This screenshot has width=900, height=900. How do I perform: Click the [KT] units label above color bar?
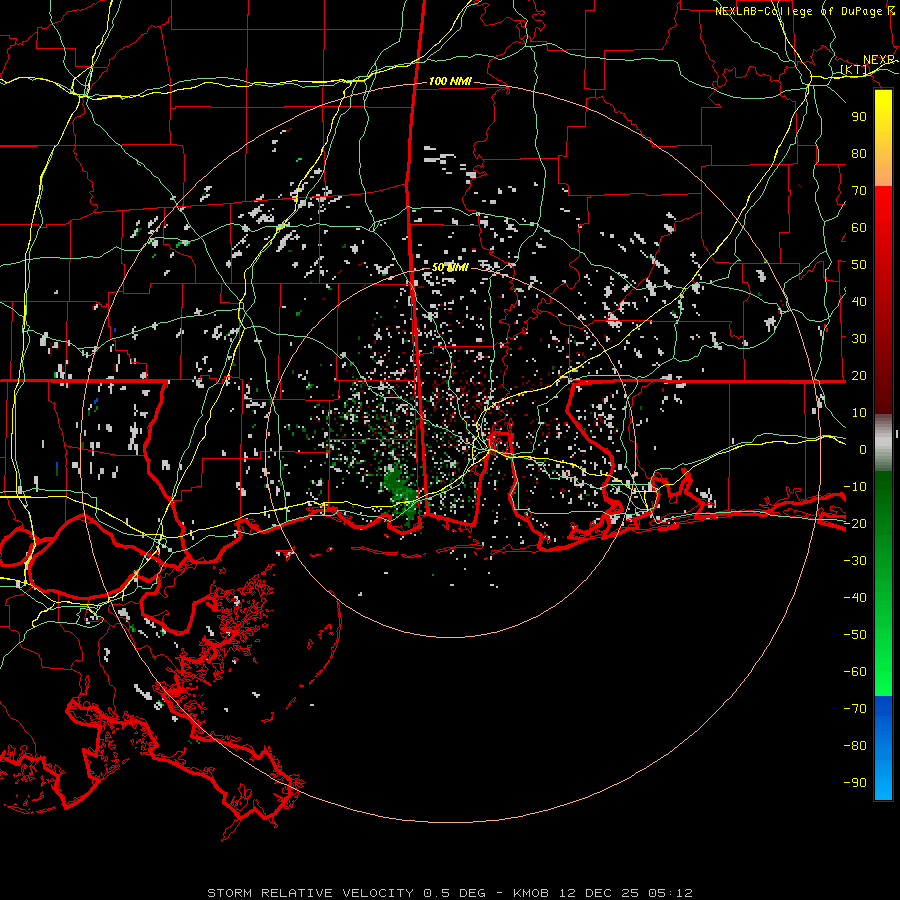(855, 70)
